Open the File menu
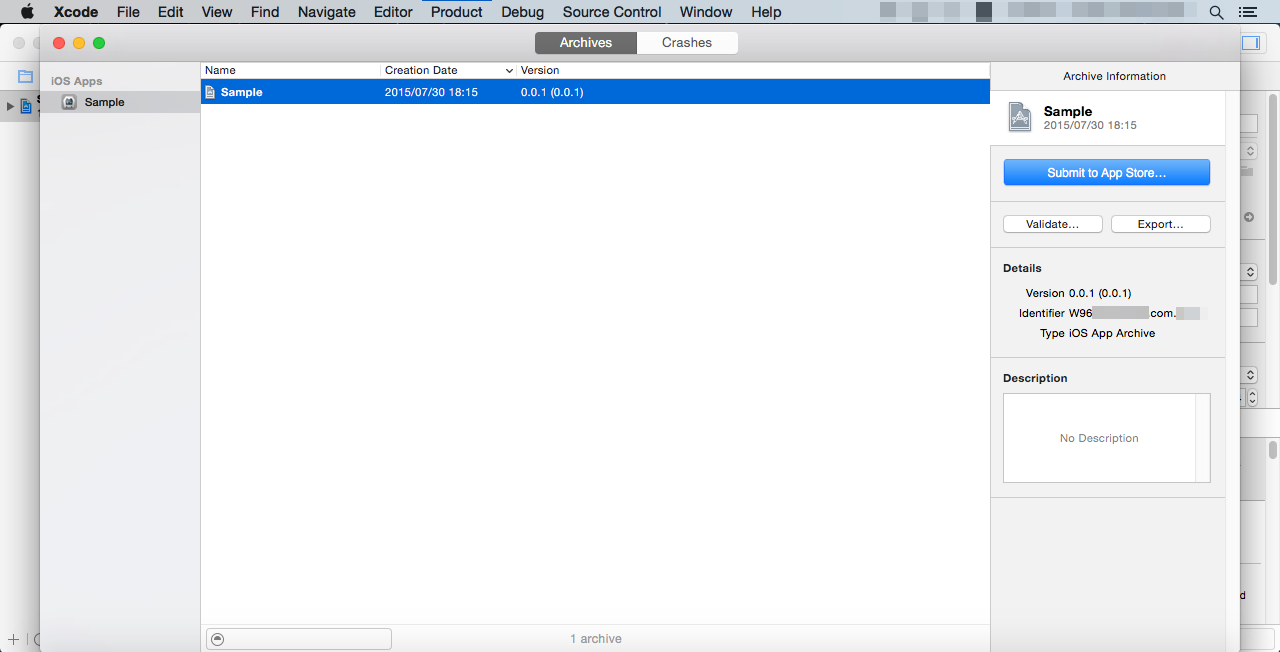The width and height of the screenshot is (1280, 652). point(128,12)
